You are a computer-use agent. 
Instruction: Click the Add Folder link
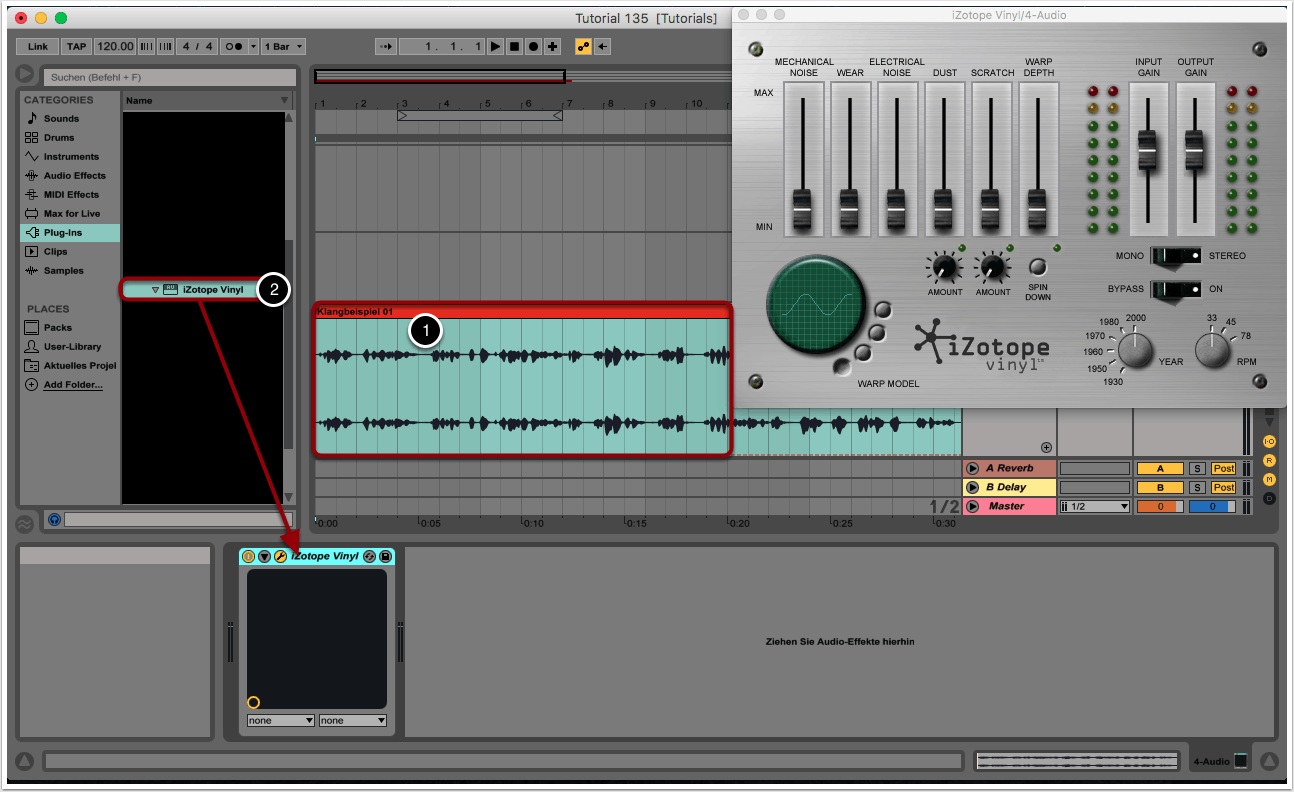[72, 385]
